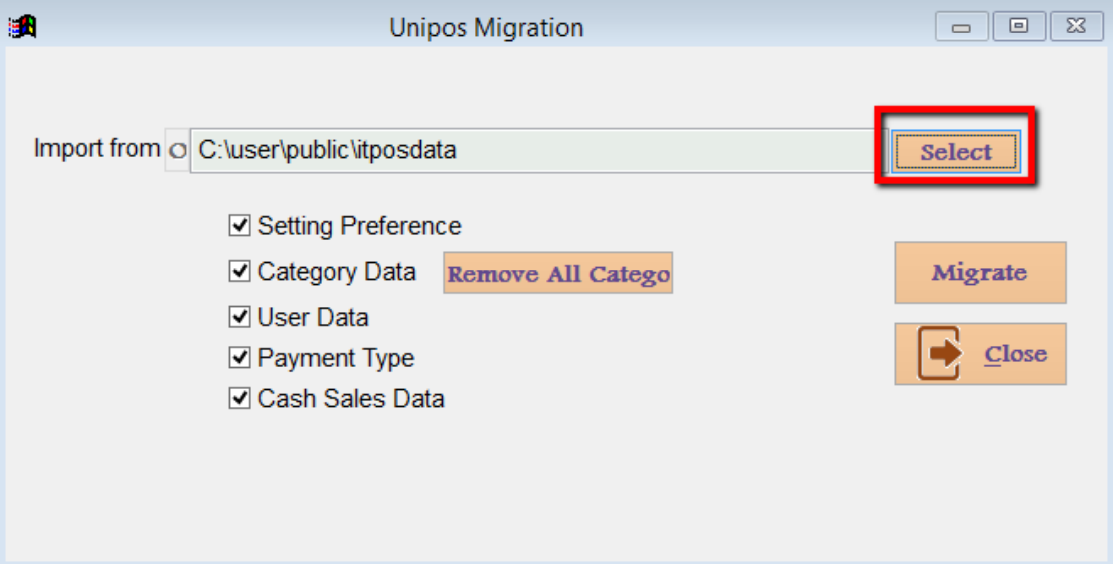Click the Unipos Migration title bar text

click(x=486, y=28)
